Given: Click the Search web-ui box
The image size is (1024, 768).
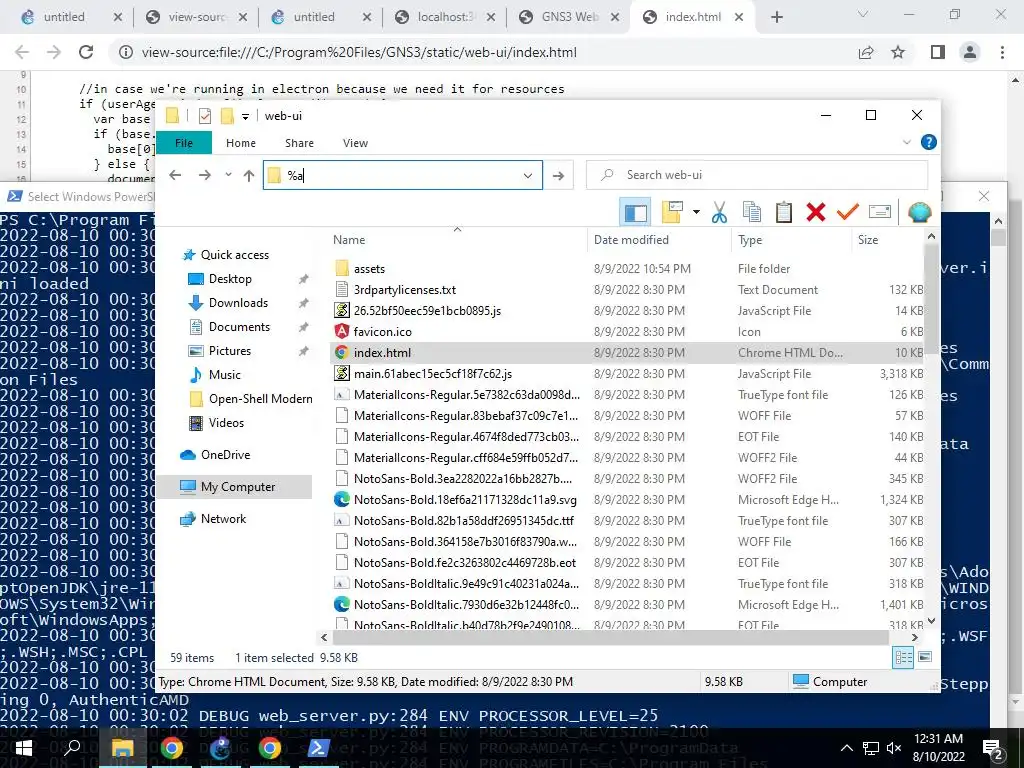Looking at the screenshot, I should tap(757, 175).
